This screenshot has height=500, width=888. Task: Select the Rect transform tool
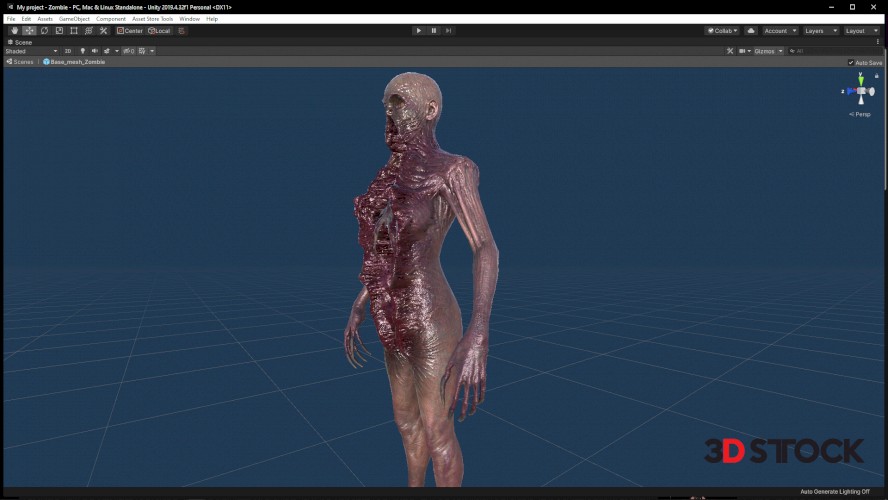click(x=74, y=31)
